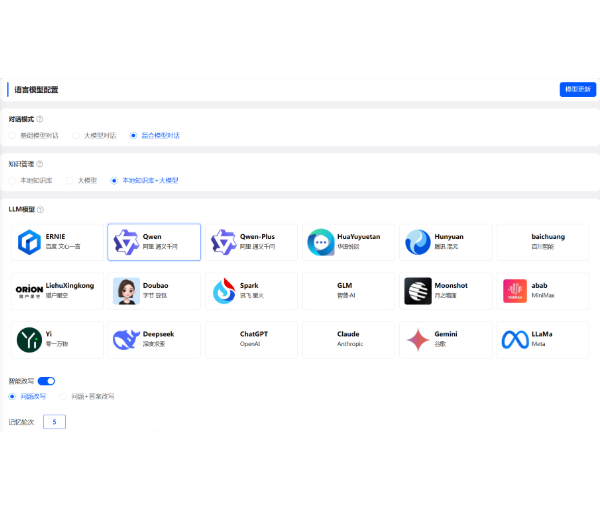
Task: Select the Gemini star icon
Action: (417, 340)
